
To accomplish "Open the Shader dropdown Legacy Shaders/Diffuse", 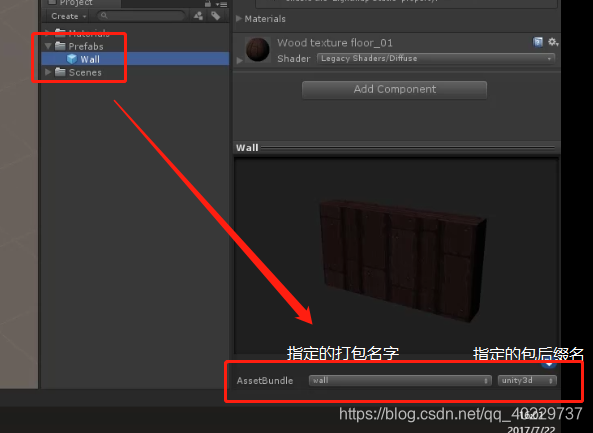I will click(436, 59).
